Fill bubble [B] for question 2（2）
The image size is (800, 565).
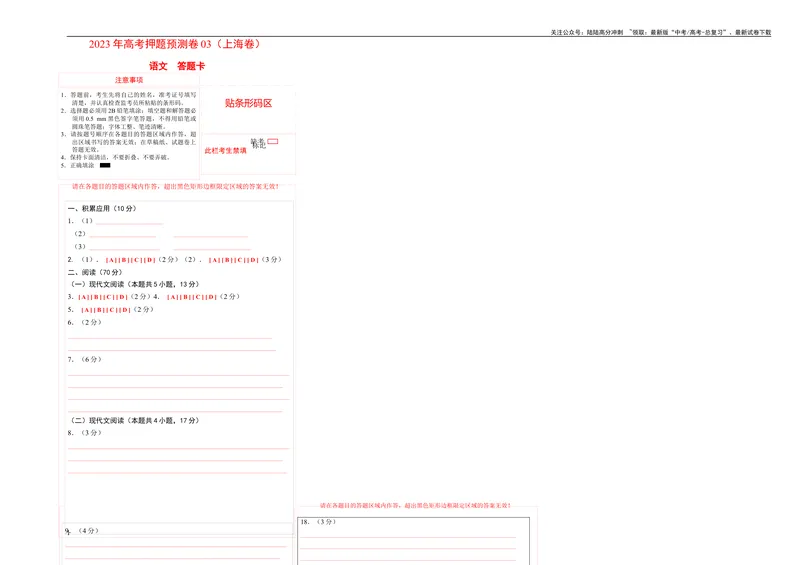(227, 260)
